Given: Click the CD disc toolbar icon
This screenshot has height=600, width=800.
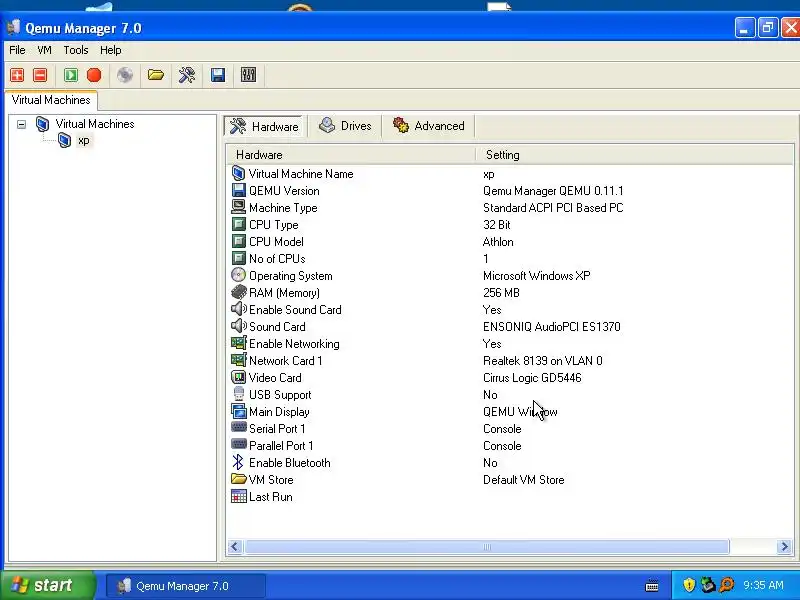Looking at the screenshot, I should 124,75.
